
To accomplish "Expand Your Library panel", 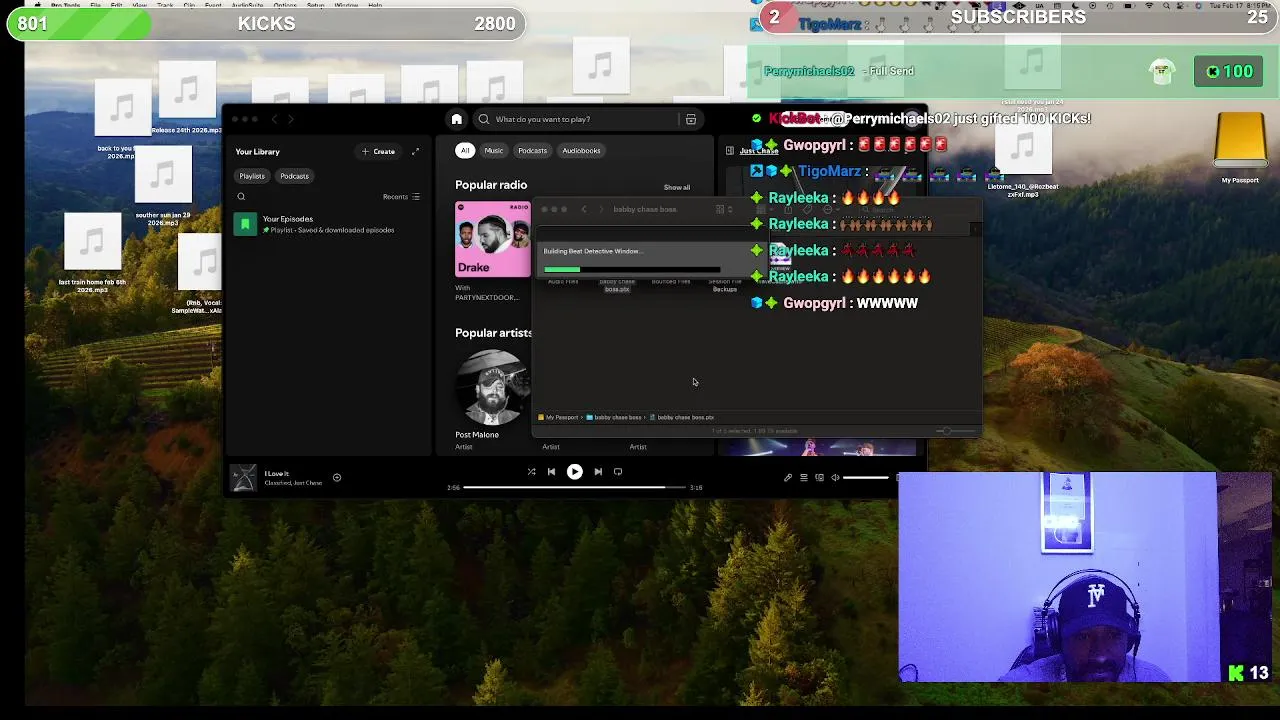I will pyautogui.click(x=415, y=151).
